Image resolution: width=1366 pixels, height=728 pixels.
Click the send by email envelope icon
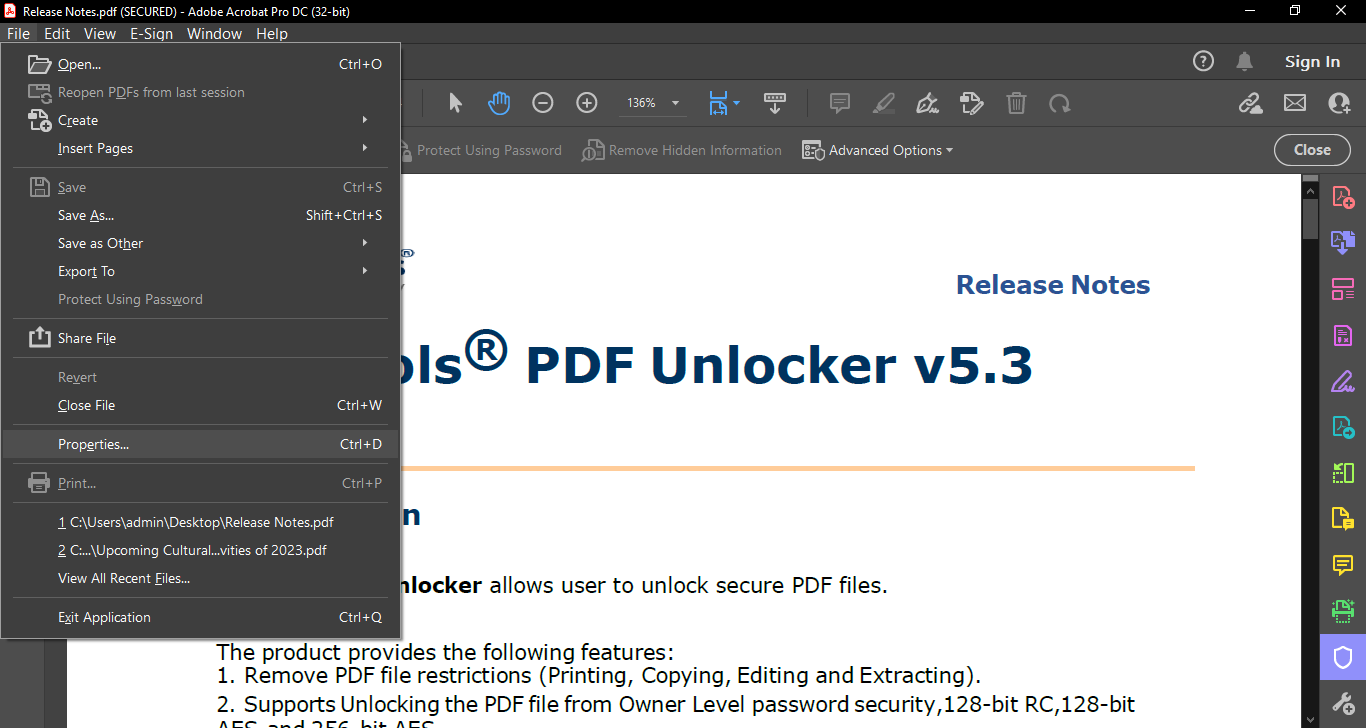[1295, 103]
